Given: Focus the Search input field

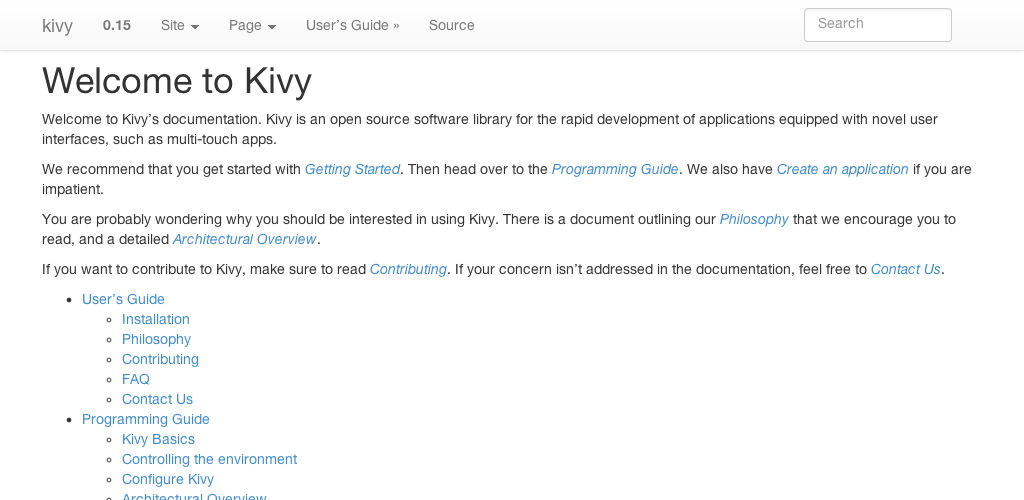Looking at the screenshot, I should 877,25.
